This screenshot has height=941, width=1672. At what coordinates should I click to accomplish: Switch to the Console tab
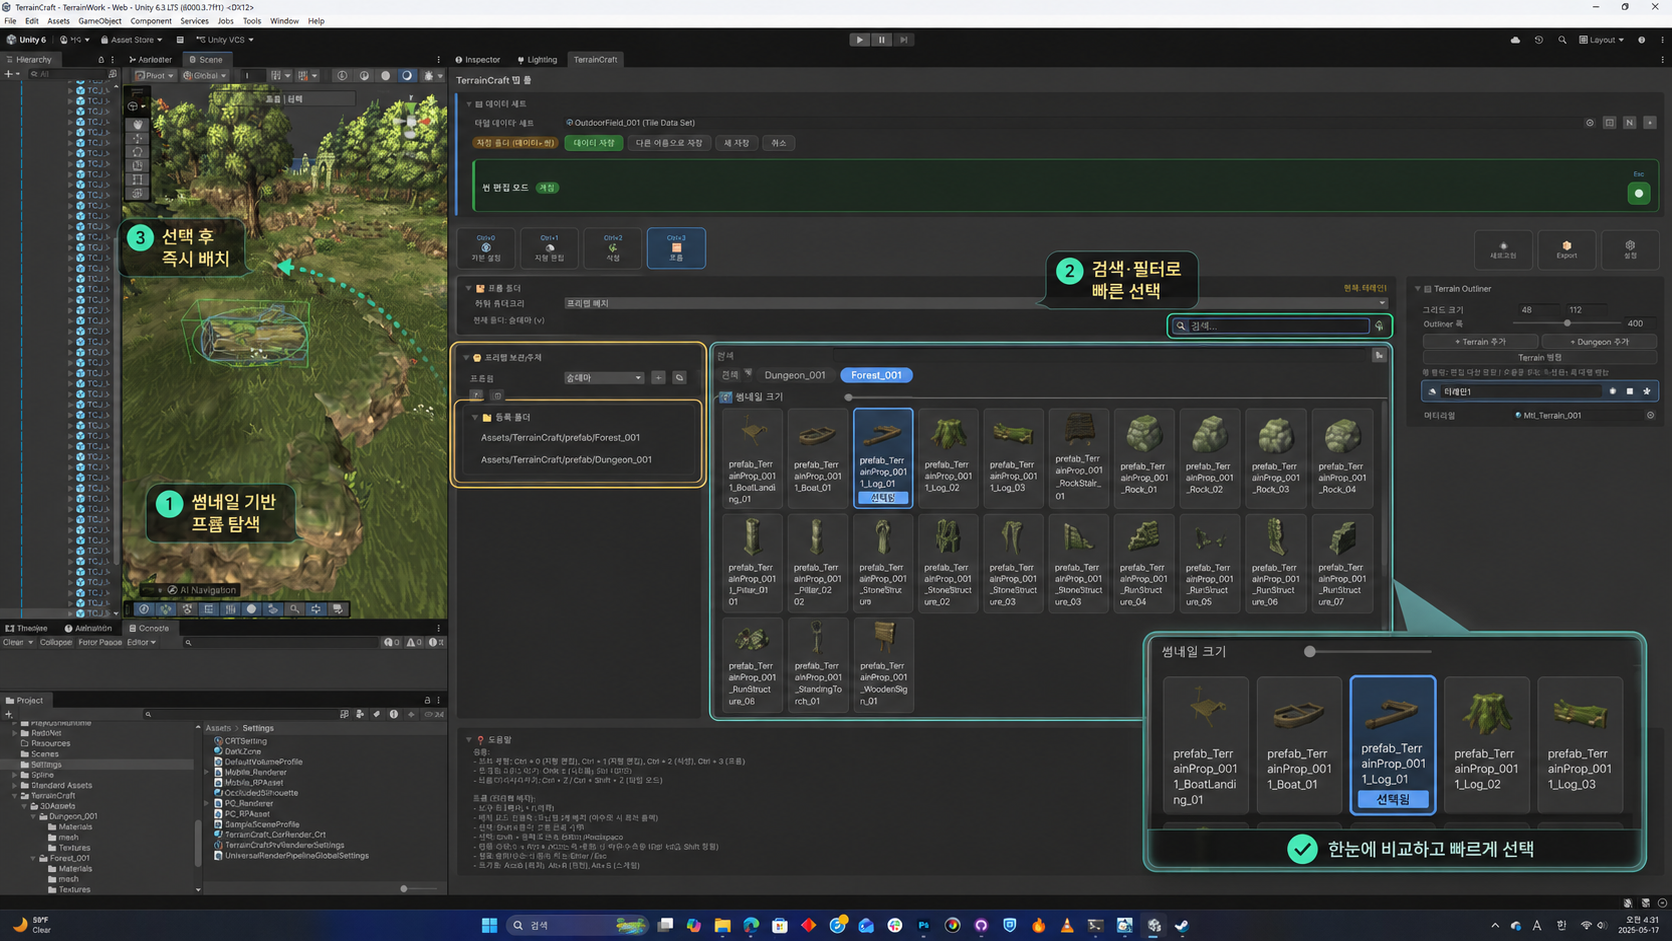coord(149,628)
